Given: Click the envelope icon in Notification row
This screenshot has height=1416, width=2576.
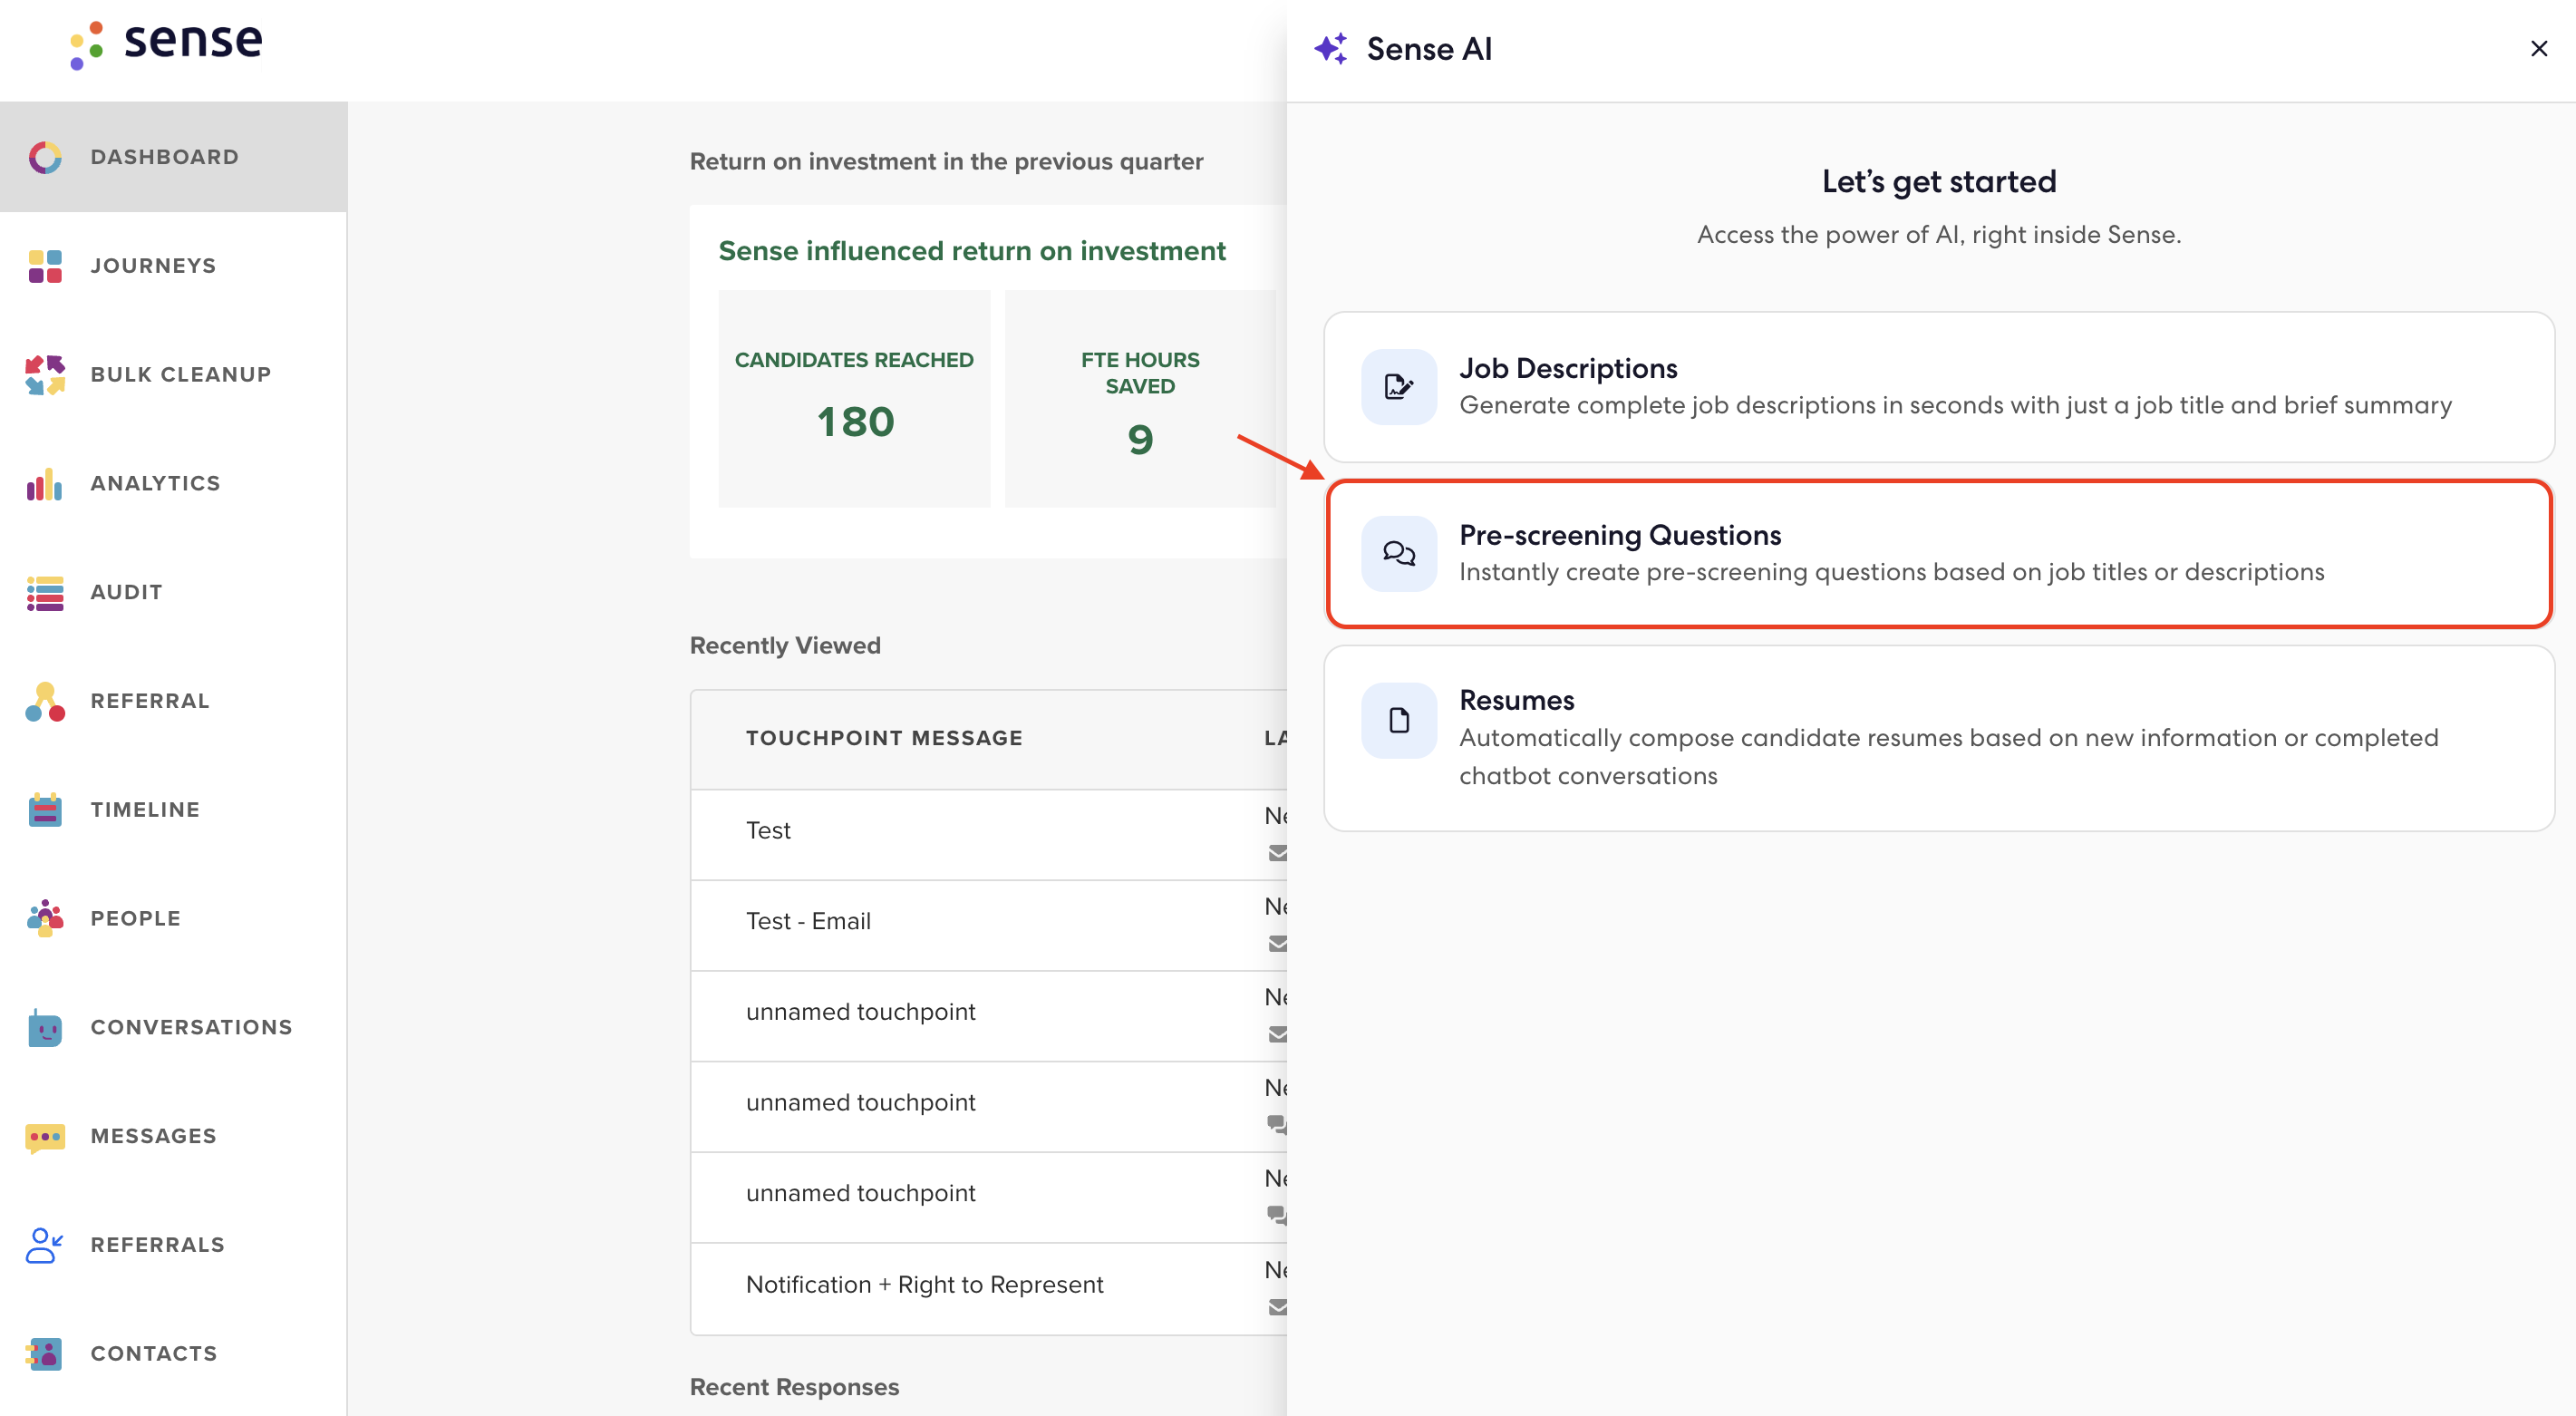Looking at the screenshot, I should pos(1277,1307).
